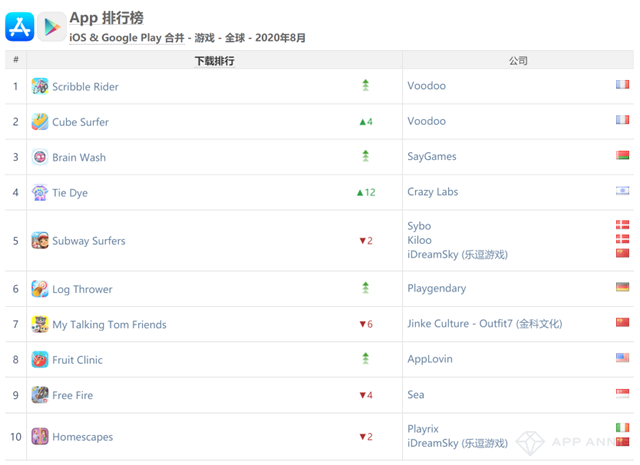640x465 pixels.
Task: Click the Scribble Rider app icon
Action: pos(40,86)
